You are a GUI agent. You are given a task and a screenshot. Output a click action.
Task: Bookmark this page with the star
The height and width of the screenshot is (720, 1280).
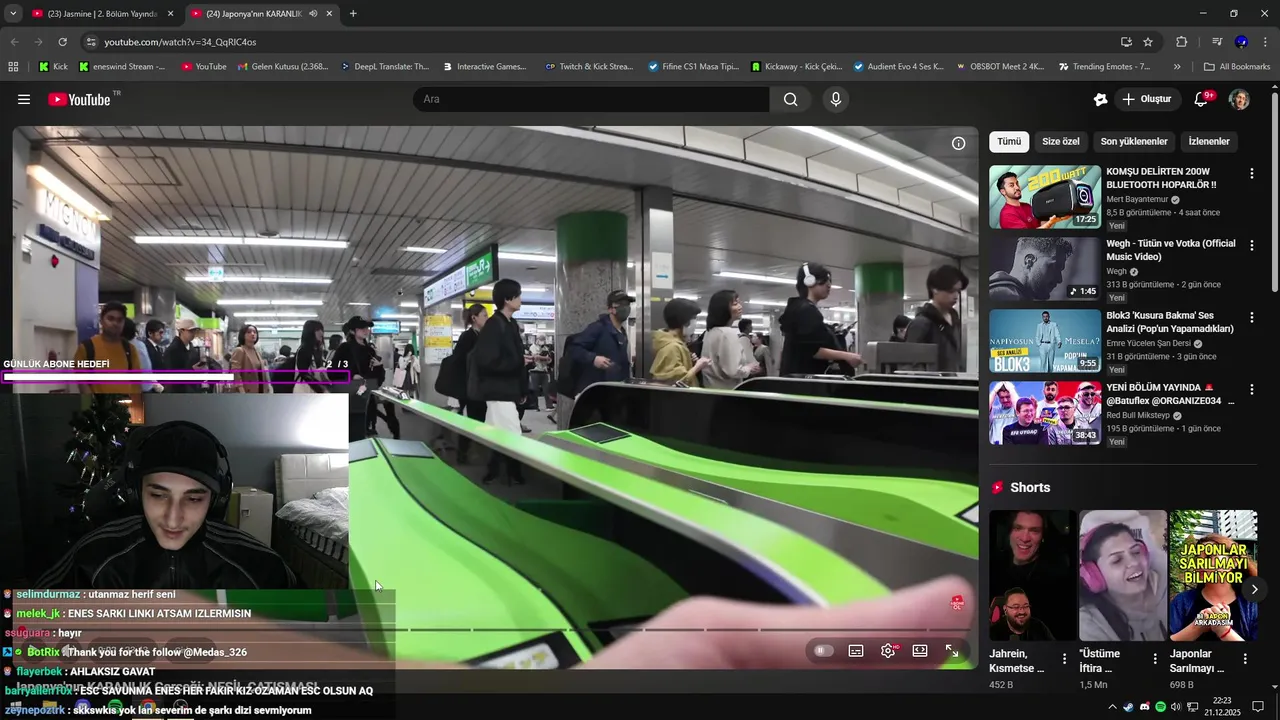pyautogui.click(x=1148, y=42)
